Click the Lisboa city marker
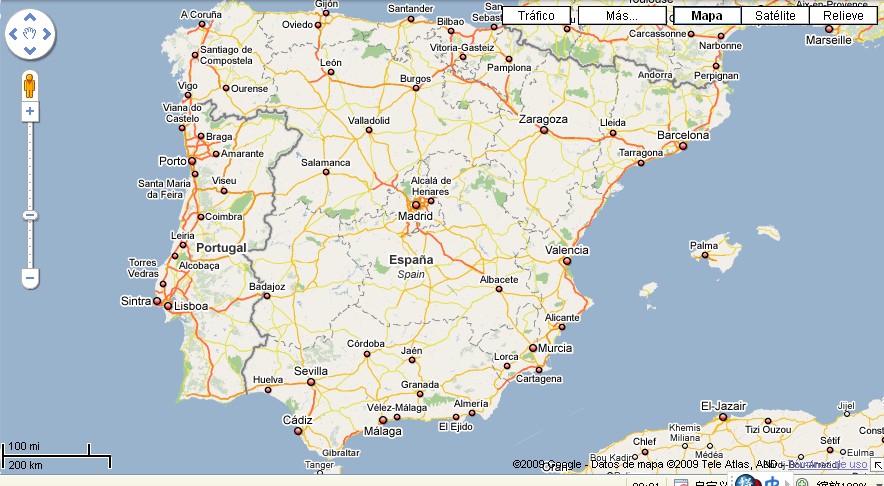884x486 pixels. (x=169, y=306)
